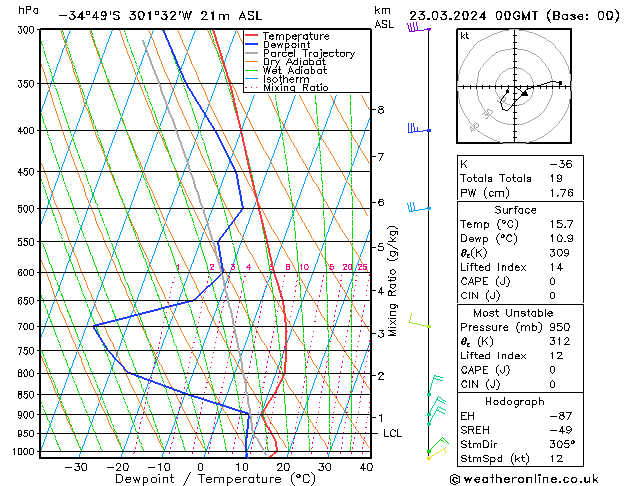Click the surface theta-e value '309'
The height and width of the screenshot is (486, 629).
tap(560, 253)
